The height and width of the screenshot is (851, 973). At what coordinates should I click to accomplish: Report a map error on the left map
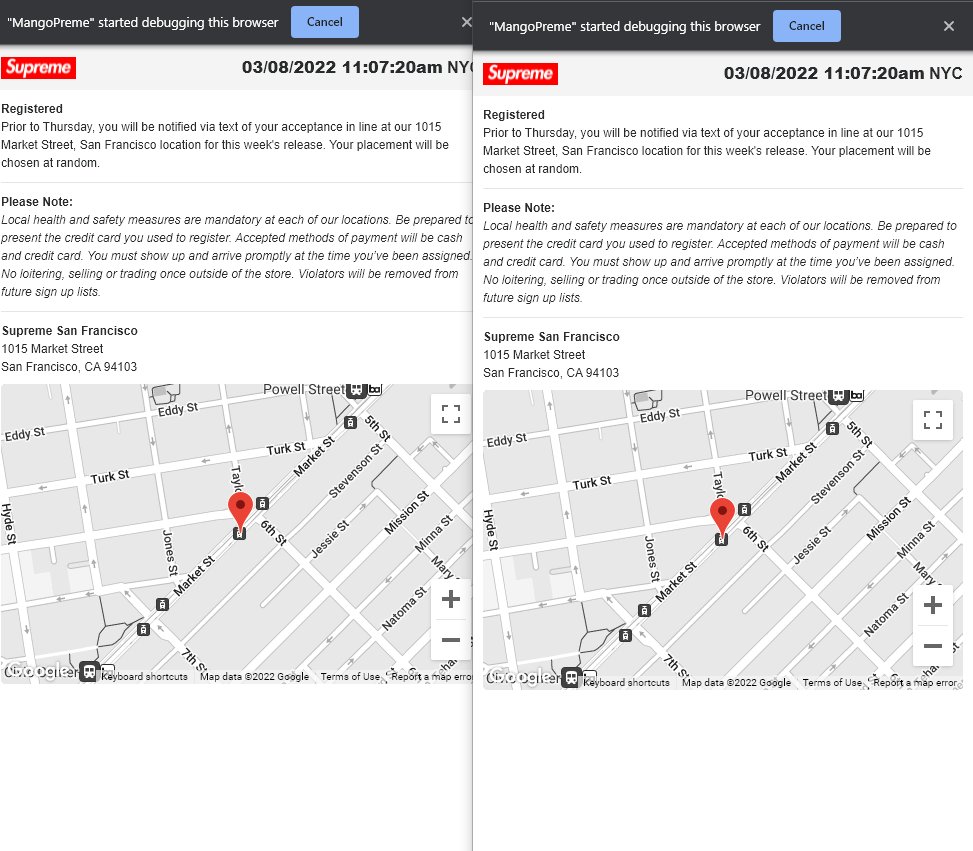click(432, 677)
